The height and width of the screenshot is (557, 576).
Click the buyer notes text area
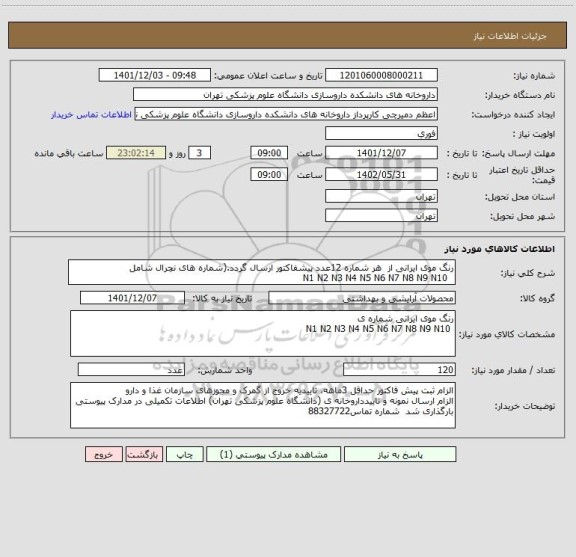pyautogui.click(x=263, y=406)
